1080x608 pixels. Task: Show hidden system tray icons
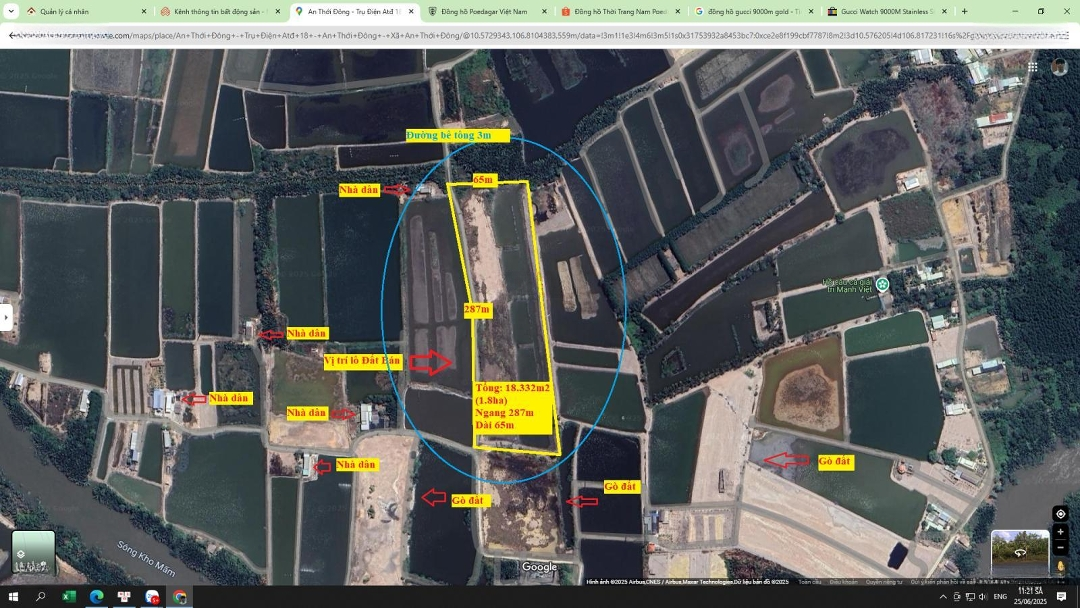click(x=941, y=597)
